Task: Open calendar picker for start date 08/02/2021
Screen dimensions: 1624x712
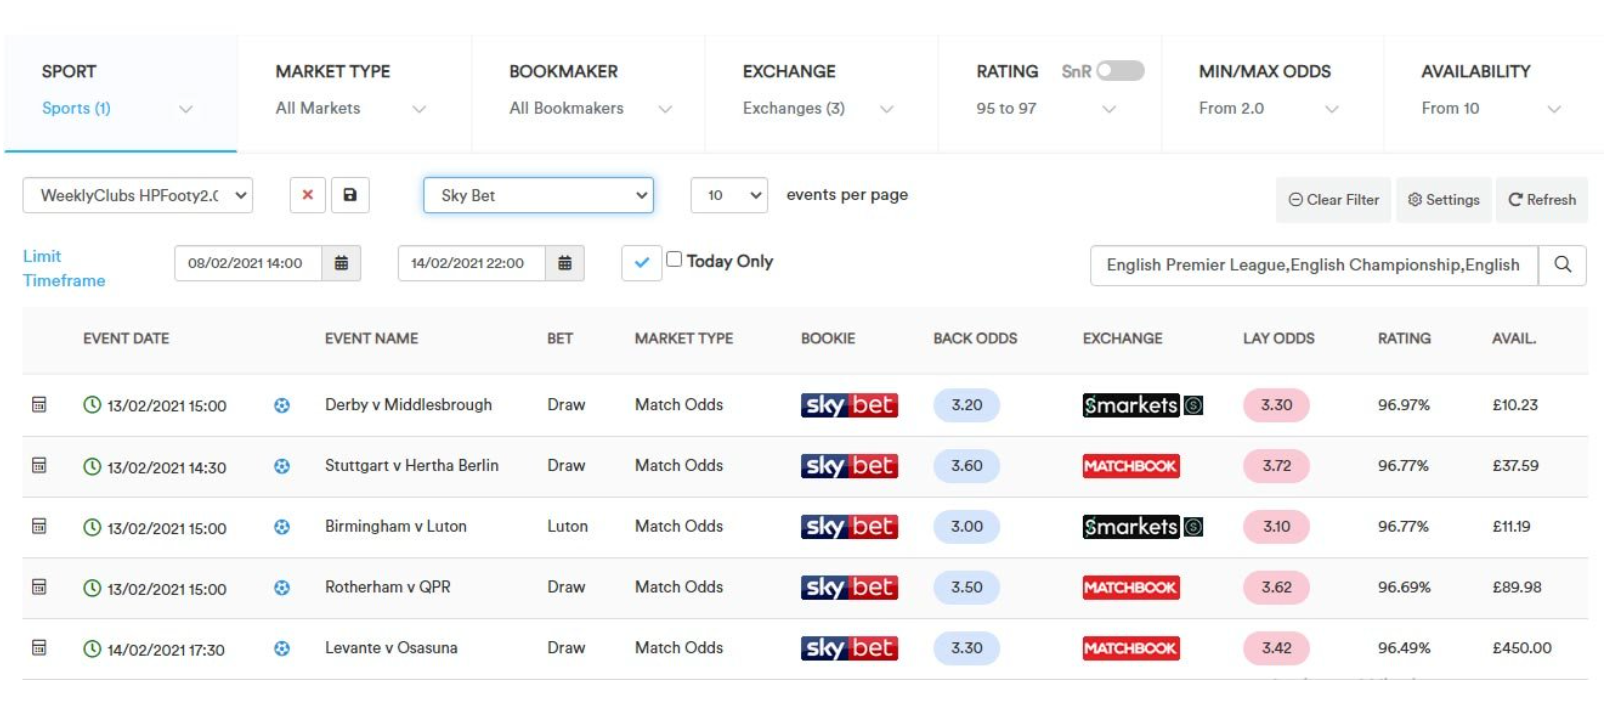Action: [x=341, y=263]
